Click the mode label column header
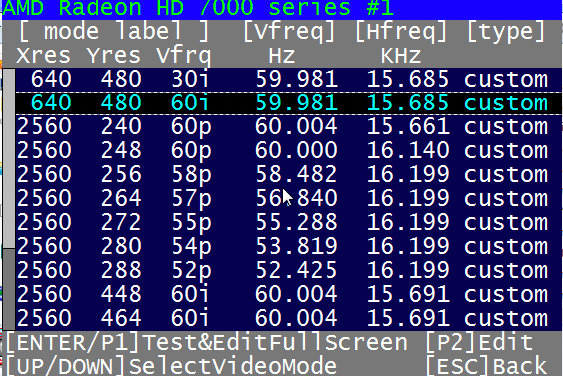The width and height of the screenshot is (563, 376). tap(114, 32)
